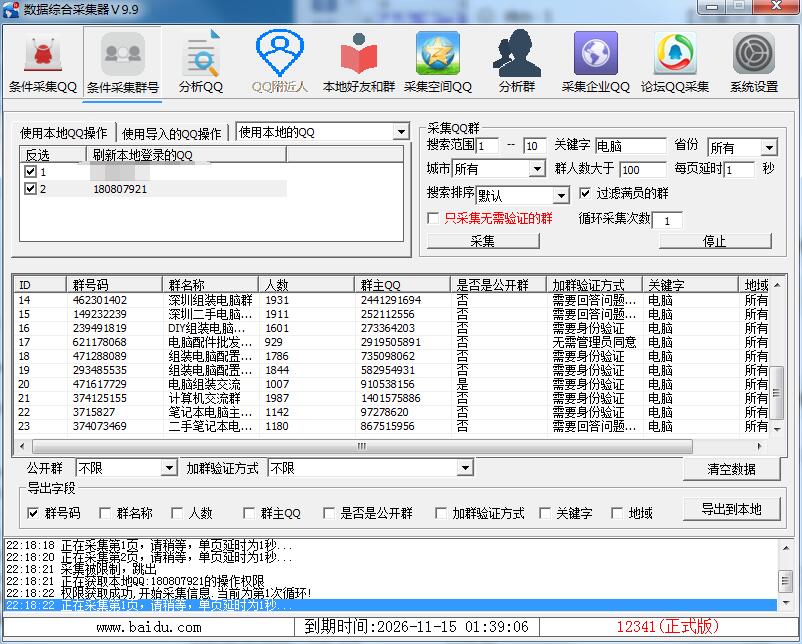802x644 pixels.
Task: Sort by 群名称 column header
Action: [210, 284]
